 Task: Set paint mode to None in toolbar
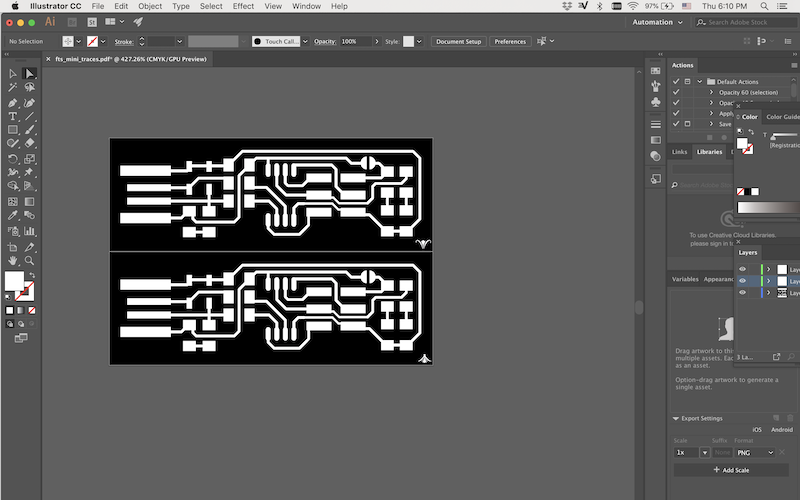tap(32, 310)
